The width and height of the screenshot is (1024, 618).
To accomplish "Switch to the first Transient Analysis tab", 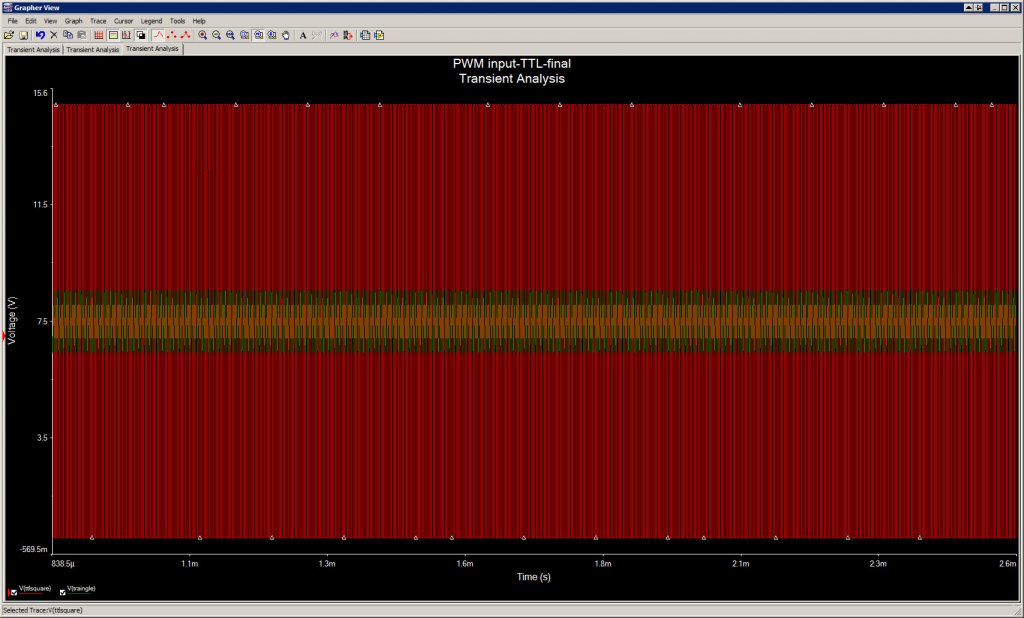I will [33, 50].
